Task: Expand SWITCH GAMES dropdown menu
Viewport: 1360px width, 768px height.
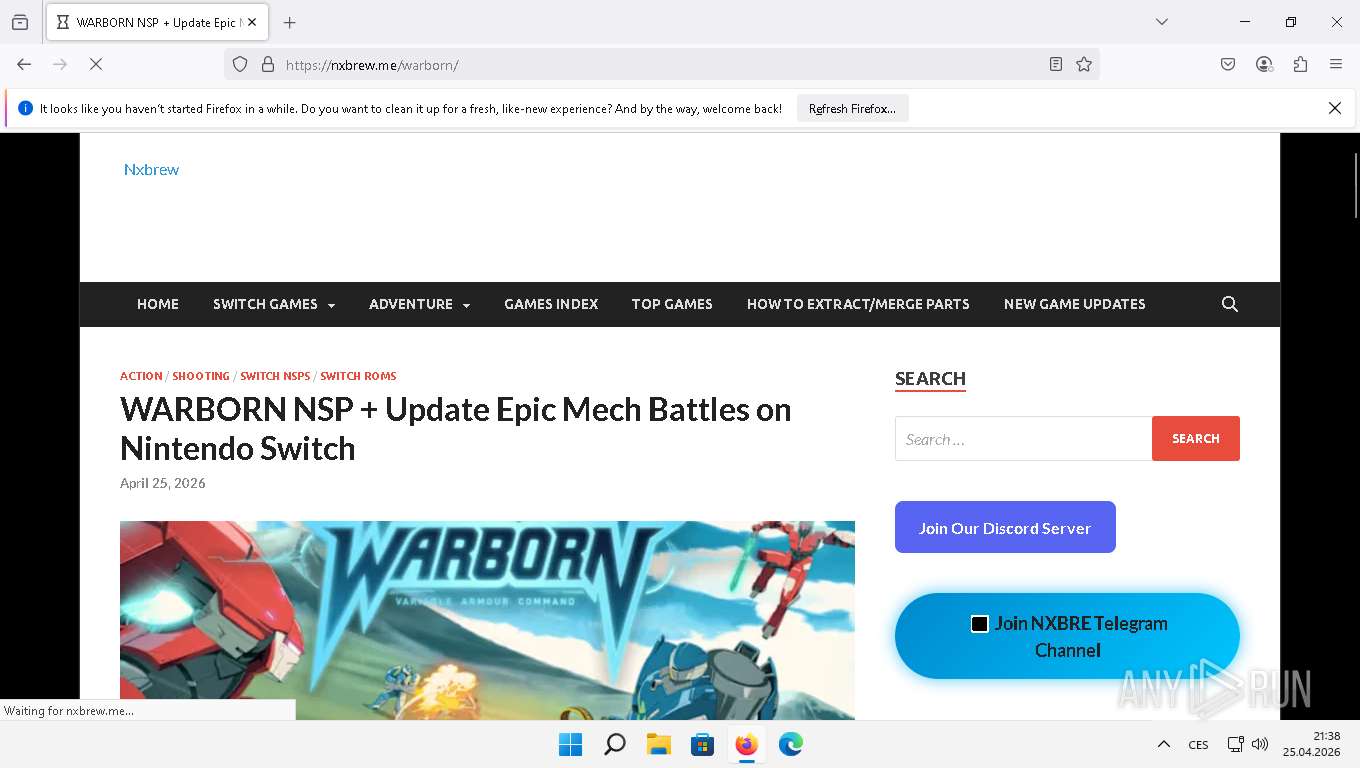Action: (274, 304)
